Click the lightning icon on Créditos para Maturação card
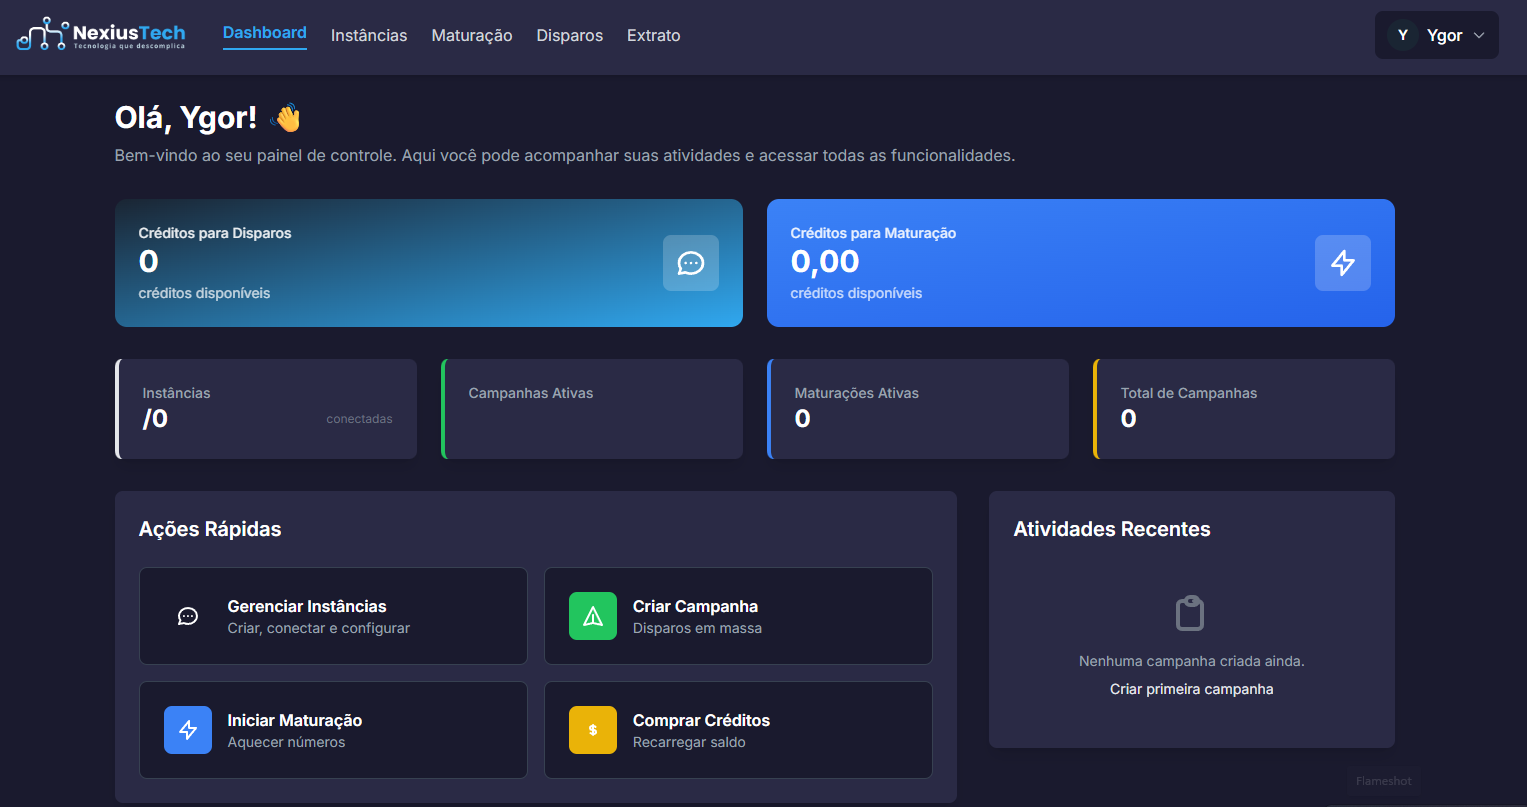 tap(1343, 263)
